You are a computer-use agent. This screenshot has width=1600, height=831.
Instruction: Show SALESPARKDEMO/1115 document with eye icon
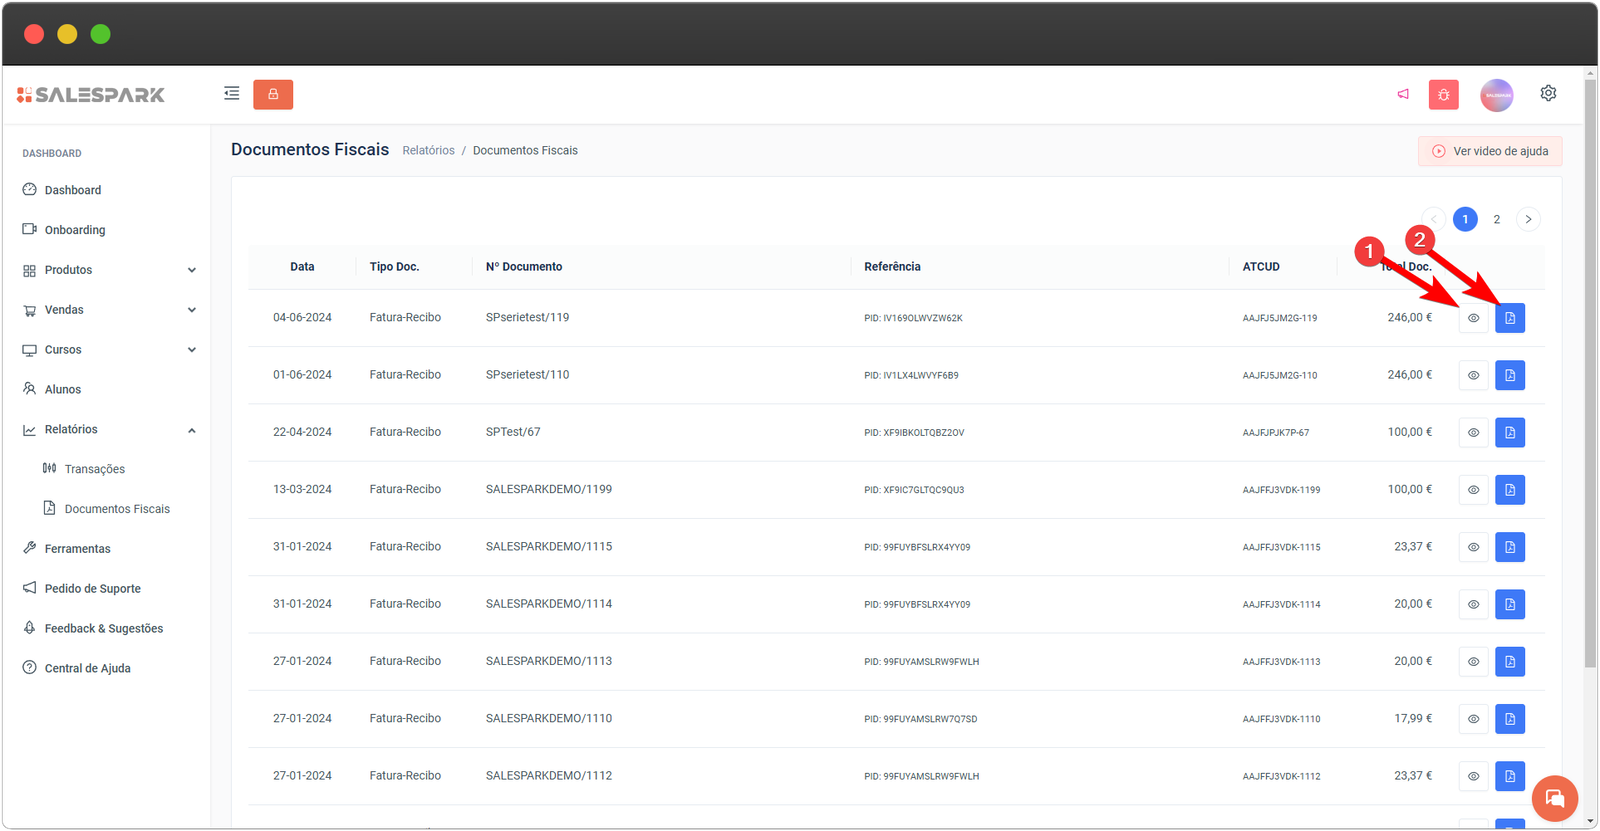tap(1473, 547)
